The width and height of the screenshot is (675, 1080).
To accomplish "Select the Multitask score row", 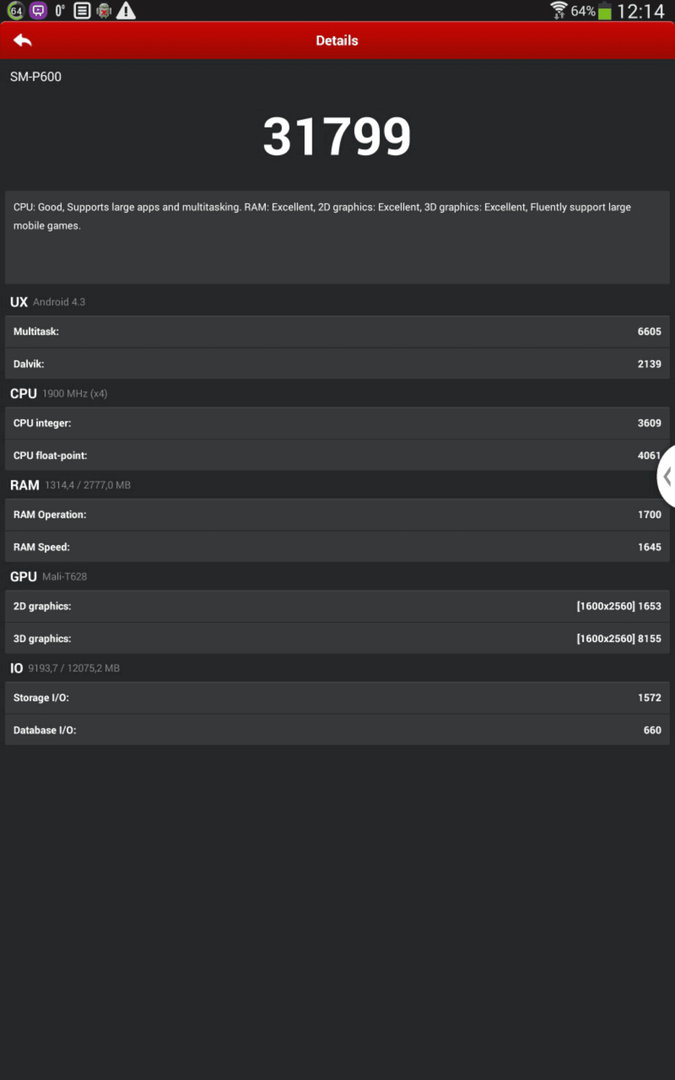I will (337, 331).
